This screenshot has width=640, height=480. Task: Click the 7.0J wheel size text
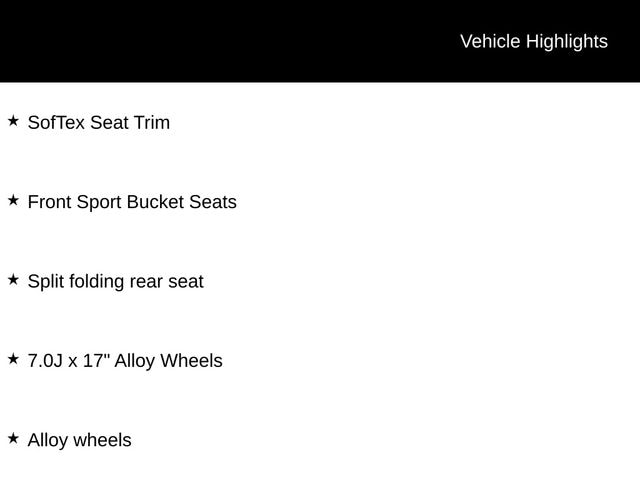pos(45,361)
